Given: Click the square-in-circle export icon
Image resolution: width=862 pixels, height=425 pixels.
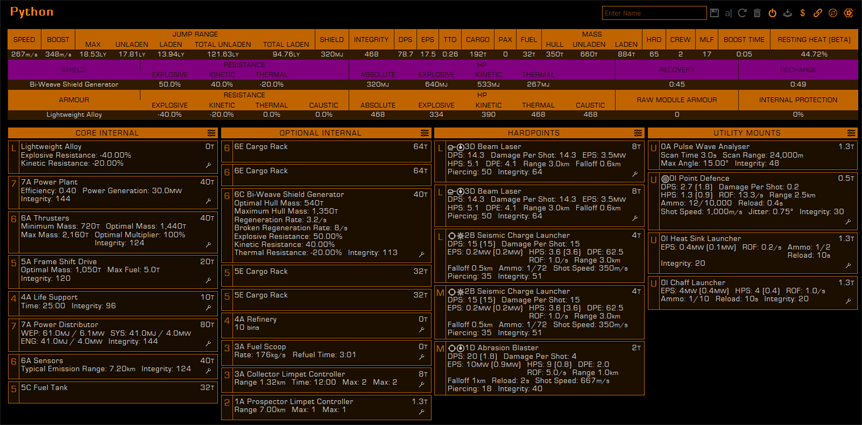Looking at the screenshot, I should pyautogui.click(x=833, y=13).
